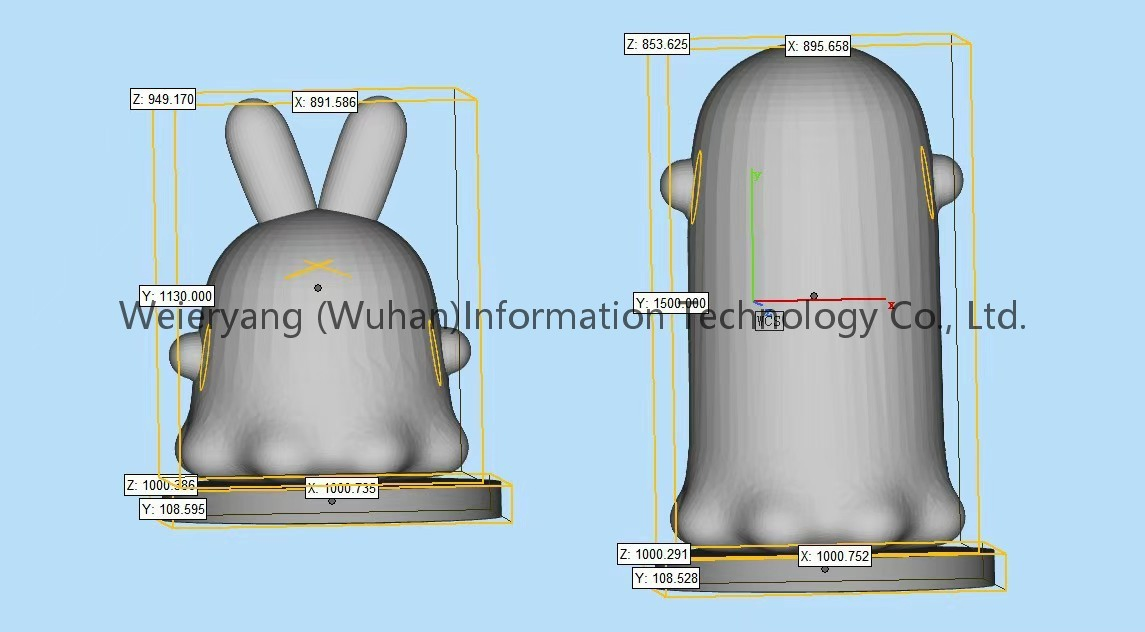
Task: Select the X: 1000.735 base label
Action: tap(342, 489)
